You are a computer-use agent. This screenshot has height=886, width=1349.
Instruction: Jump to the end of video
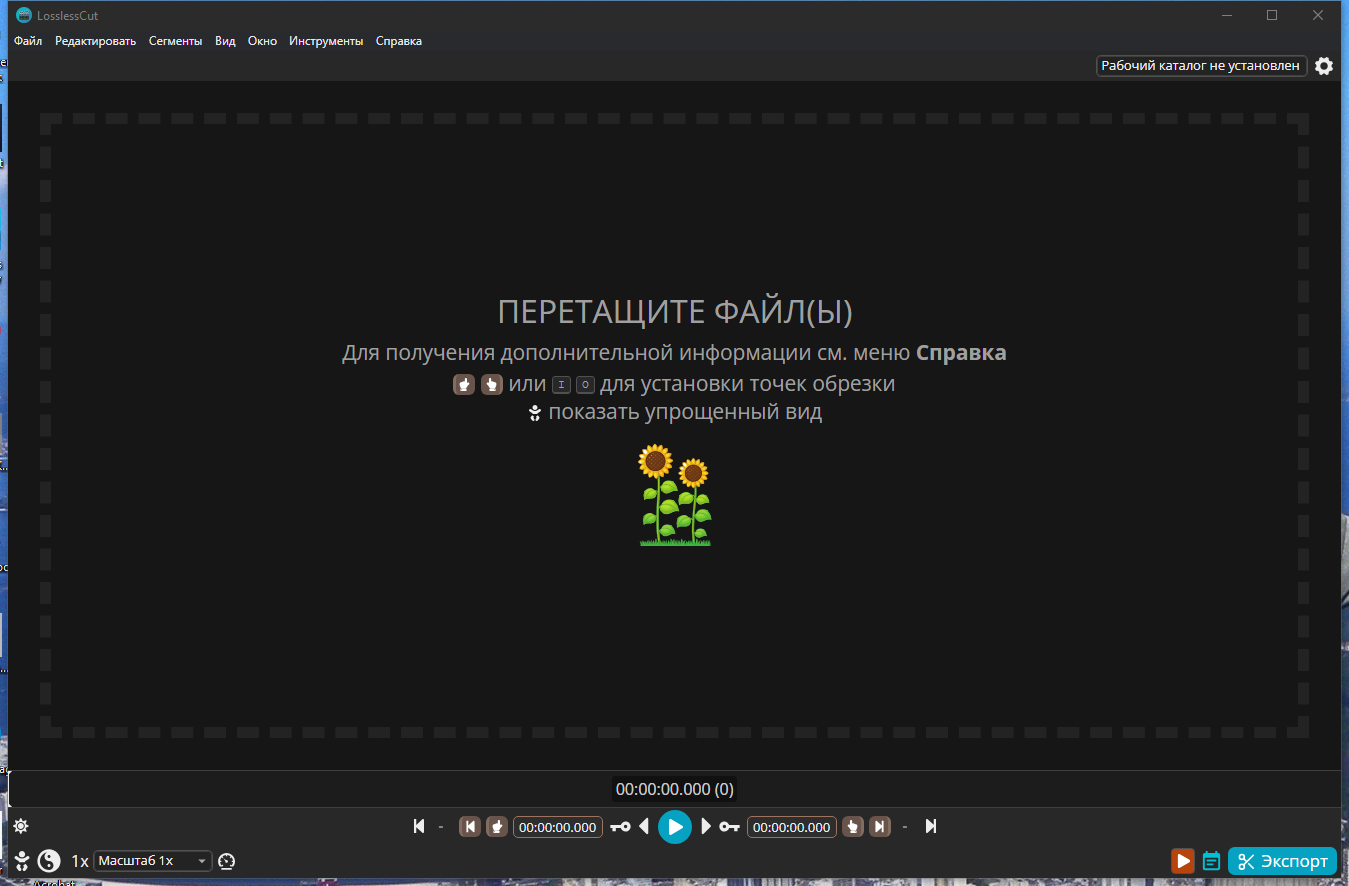coord(931,827)
